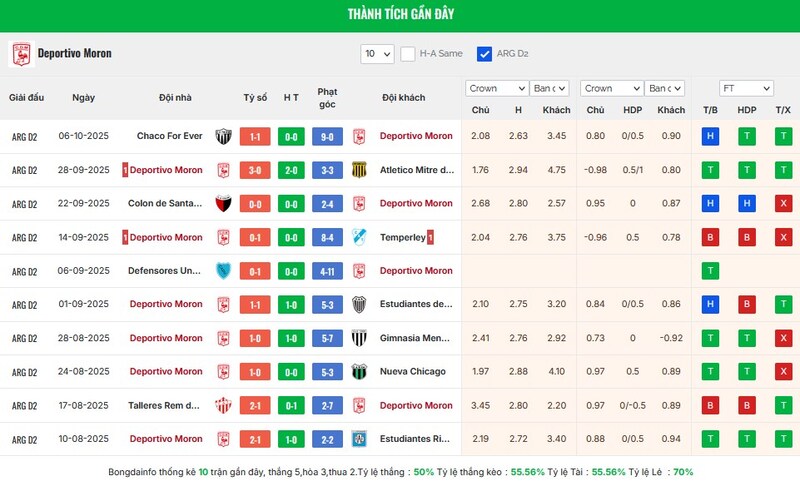Click the Nueva Chicago team crest
Screen dimensions: 800x486
(359, 372)
